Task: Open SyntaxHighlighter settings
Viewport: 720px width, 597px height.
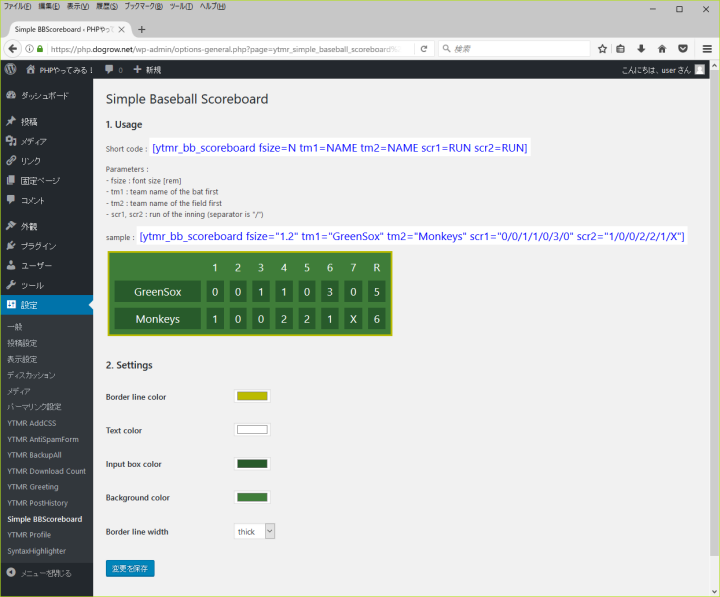Action: (x=37, y=551)
